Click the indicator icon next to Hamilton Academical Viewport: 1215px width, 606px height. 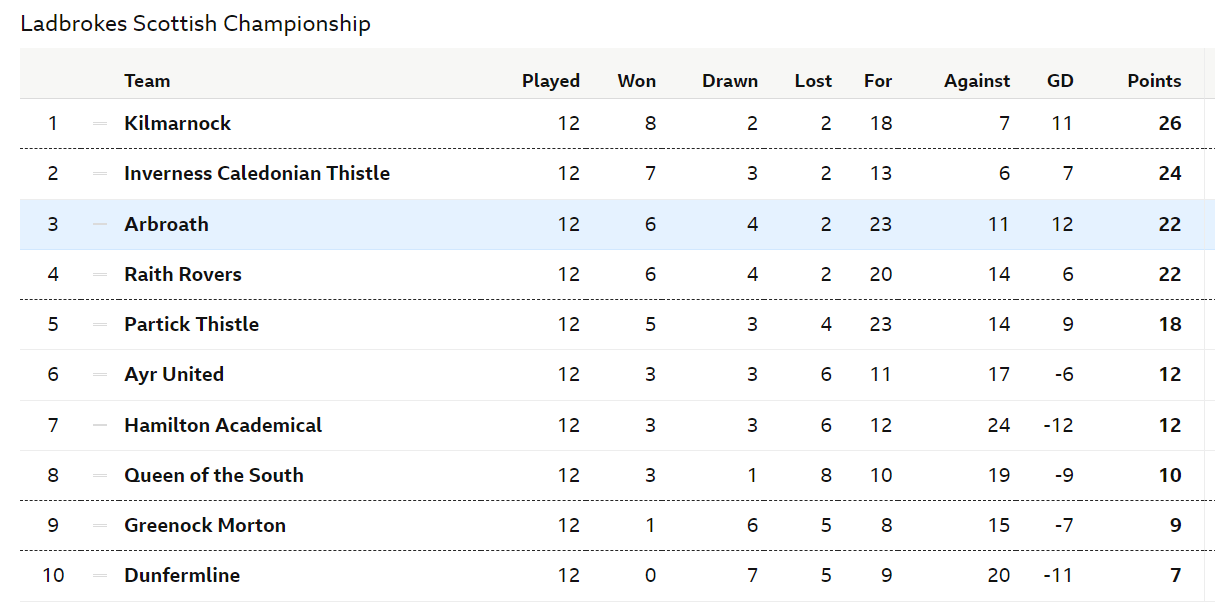[100, 426]
